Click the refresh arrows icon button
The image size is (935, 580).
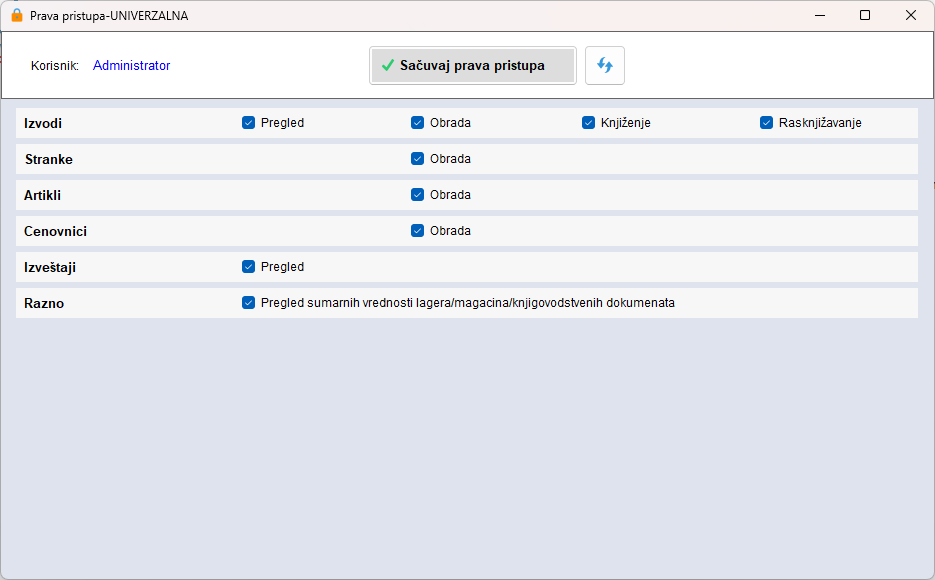click(605, 66)
